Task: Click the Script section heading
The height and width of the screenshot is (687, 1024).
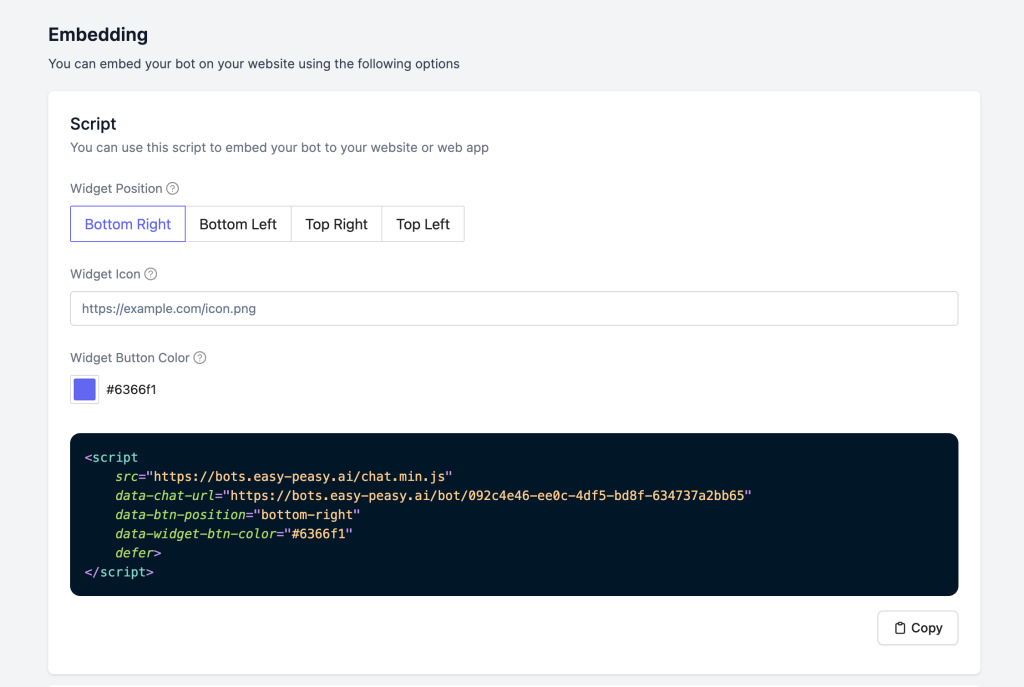Action: pos(93,124)
